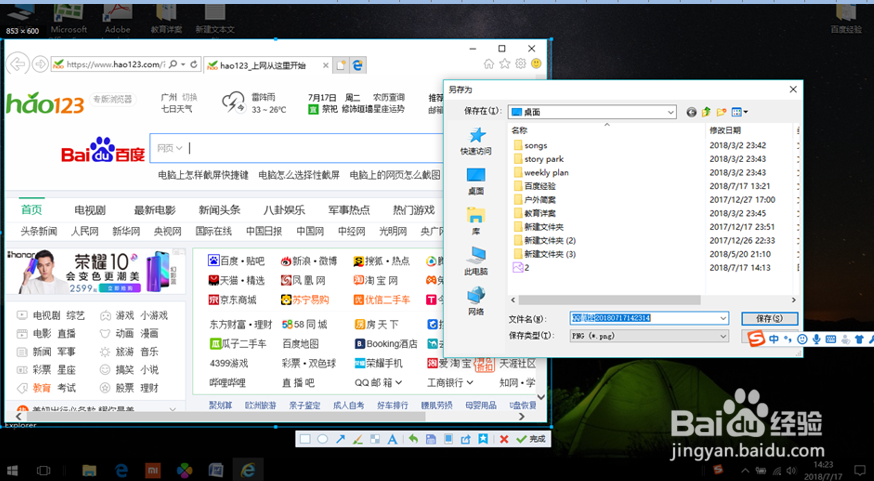Viewport: 874px width, 481px height.
Task: Click the send-to-phone icon in screenshot toolbar
Action: coord(448,439)
